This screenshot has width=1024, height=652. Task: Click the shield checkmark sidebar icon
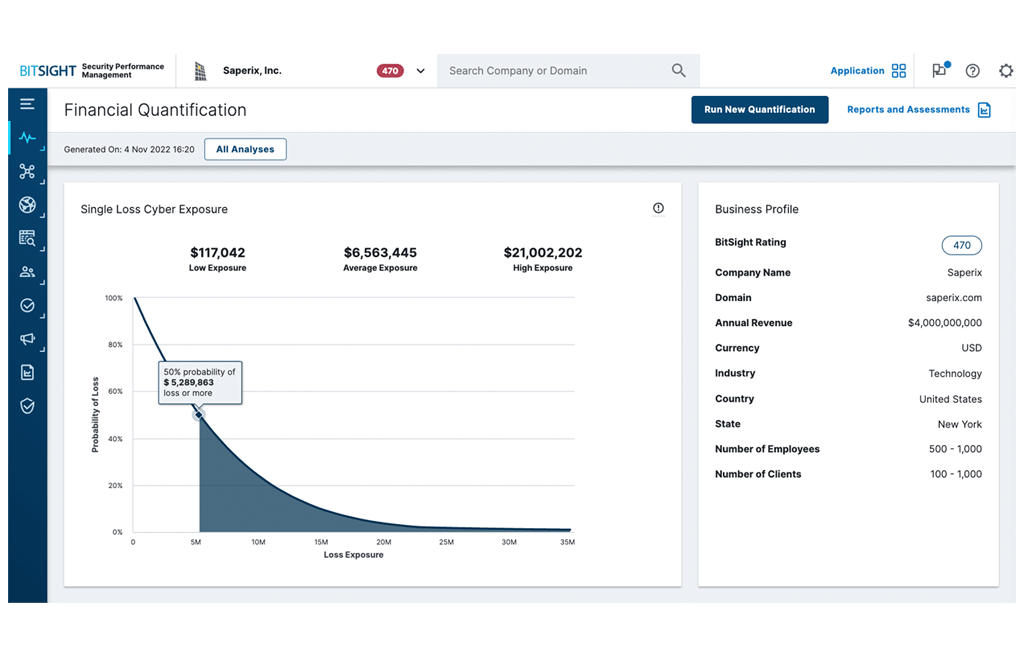click(27, 406)
